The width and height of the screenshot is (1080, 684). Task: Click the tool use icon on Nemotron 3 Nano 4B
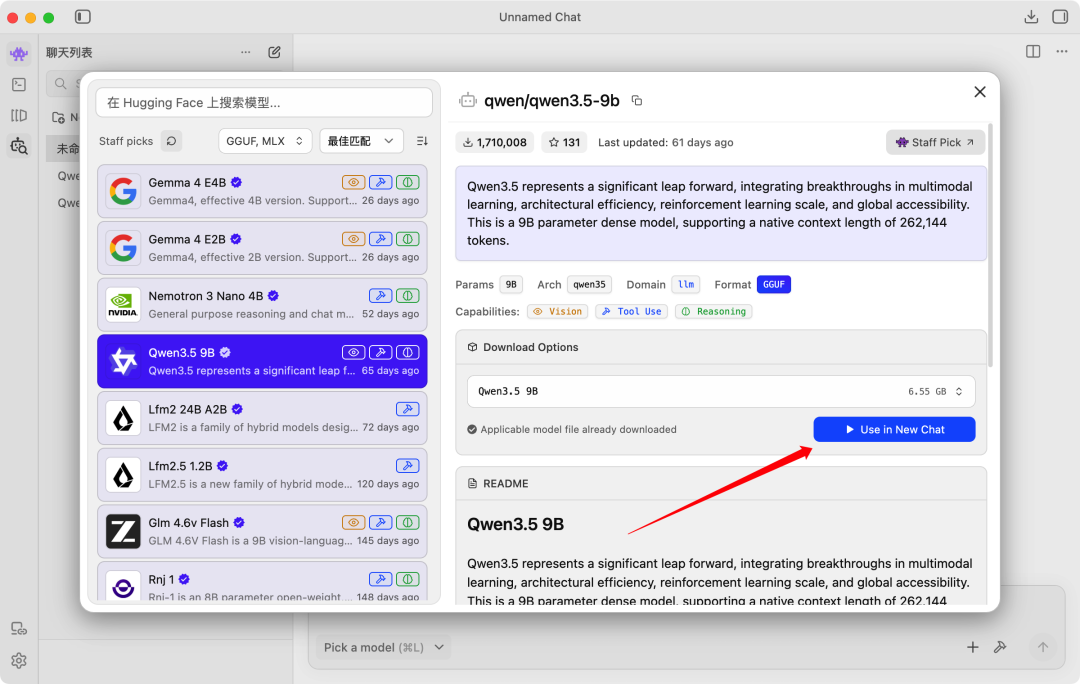click(380, 296)
